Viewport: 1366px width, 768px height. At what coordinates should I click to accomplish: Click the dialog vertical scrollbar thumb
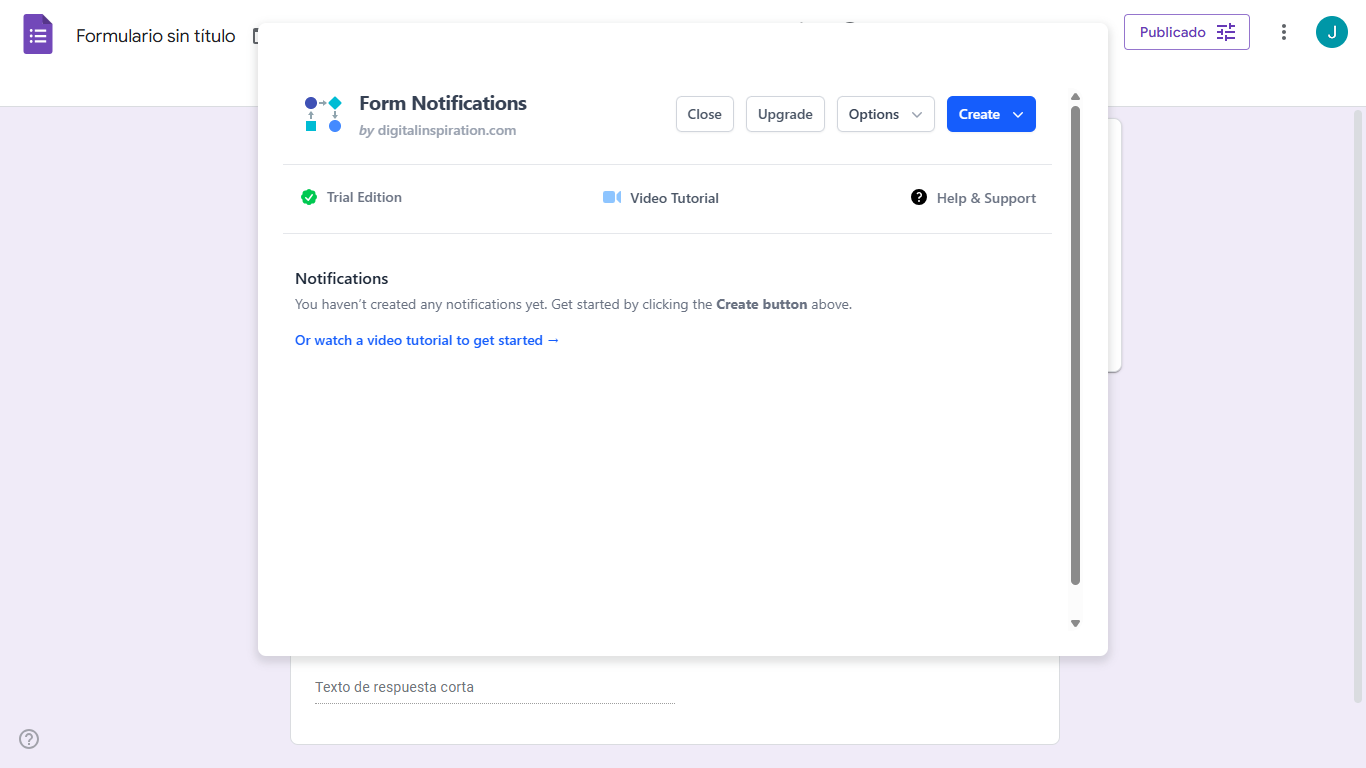click(x=1076, y=345)
